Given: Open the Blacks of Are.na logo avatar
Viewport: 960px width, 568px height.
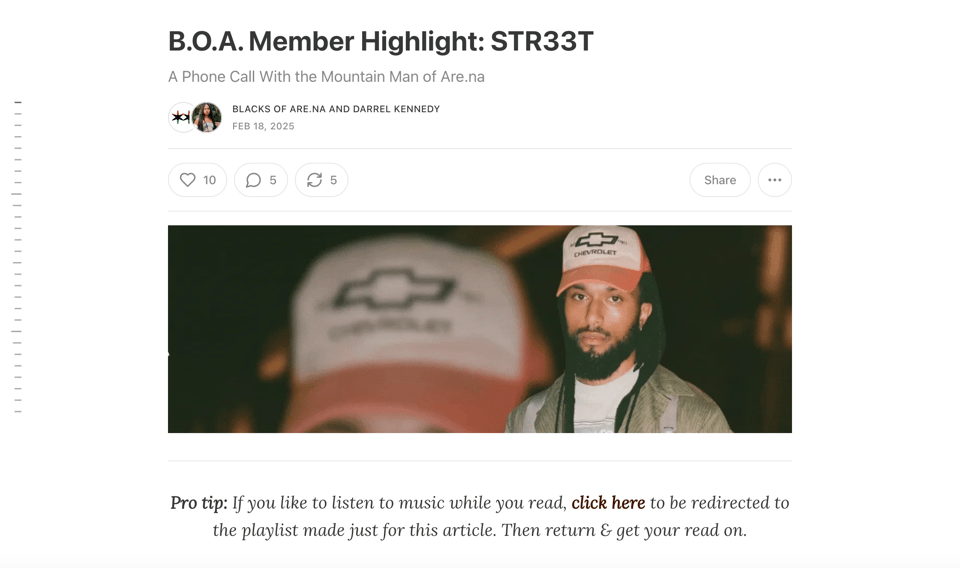Looking at the screenshot, I should point(179,117).
